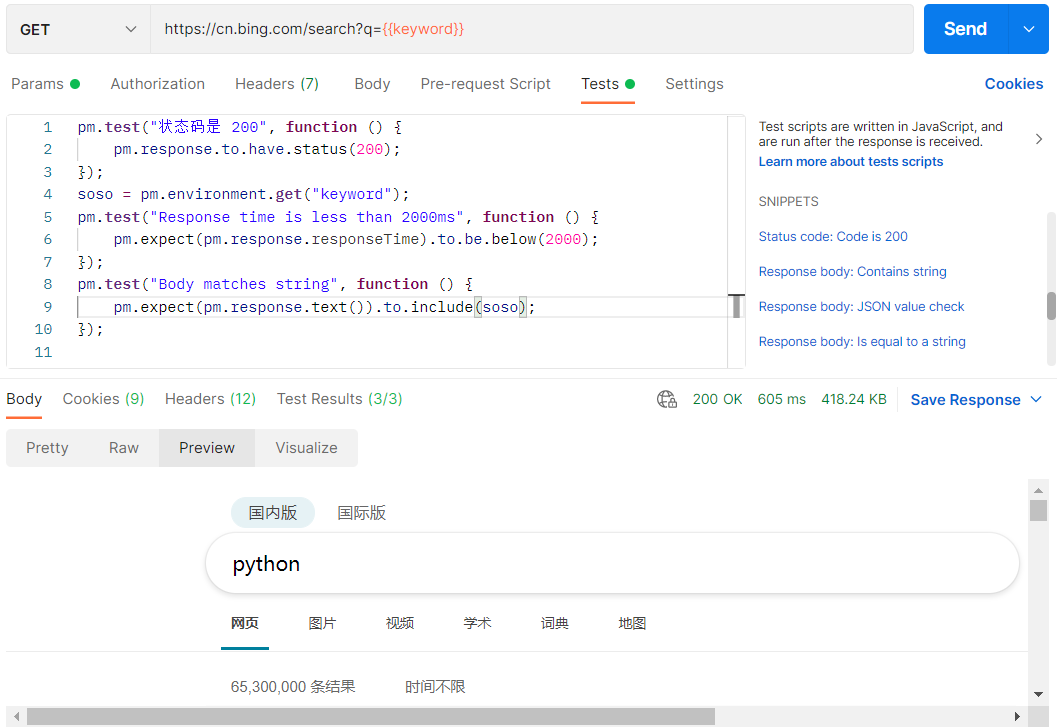This screenshot has height=728, width=1057.
Task: Expand the Save Response dropdown chevron
Action: tap(1036, 400)
